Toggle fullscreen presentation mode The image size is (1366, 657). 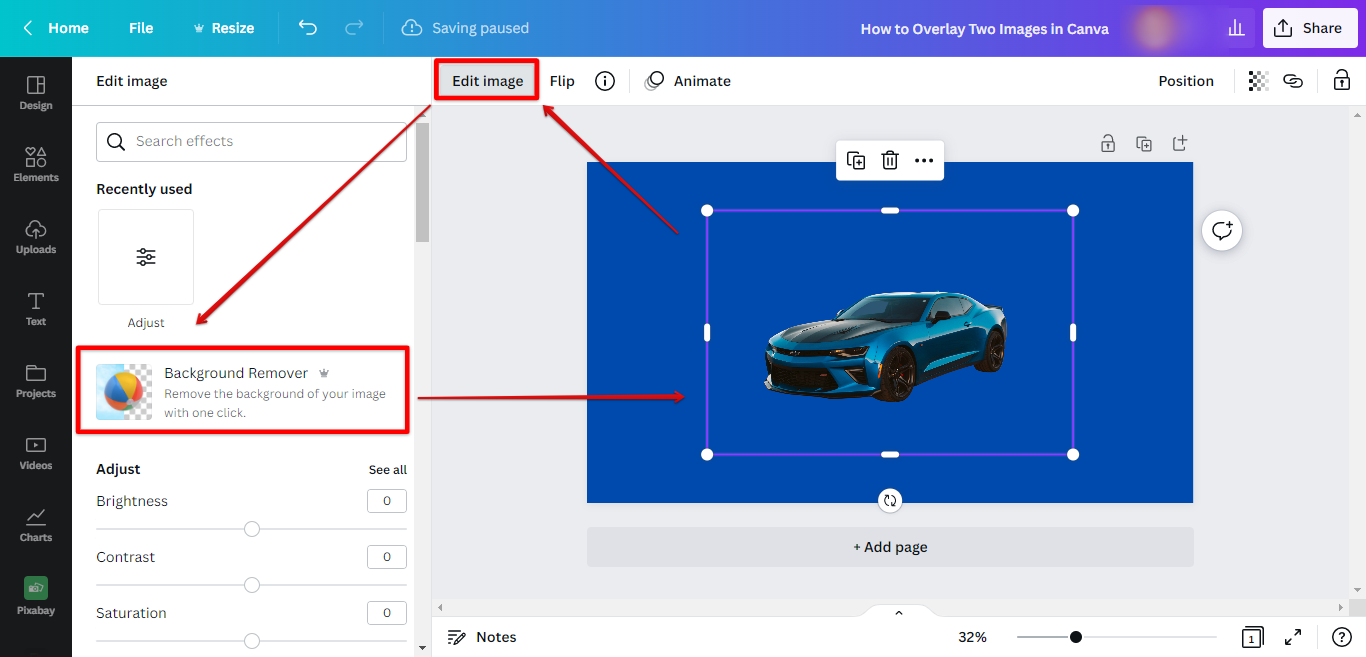tap(1293, 637)
